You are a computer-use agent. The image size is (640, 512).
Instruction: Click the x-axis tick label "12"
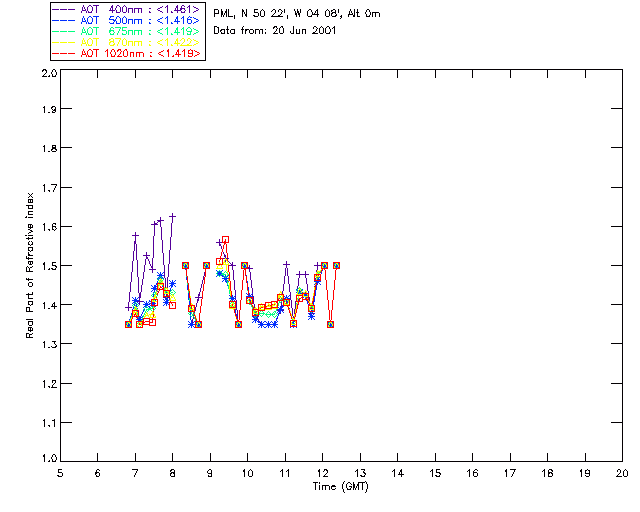(322, 473)
